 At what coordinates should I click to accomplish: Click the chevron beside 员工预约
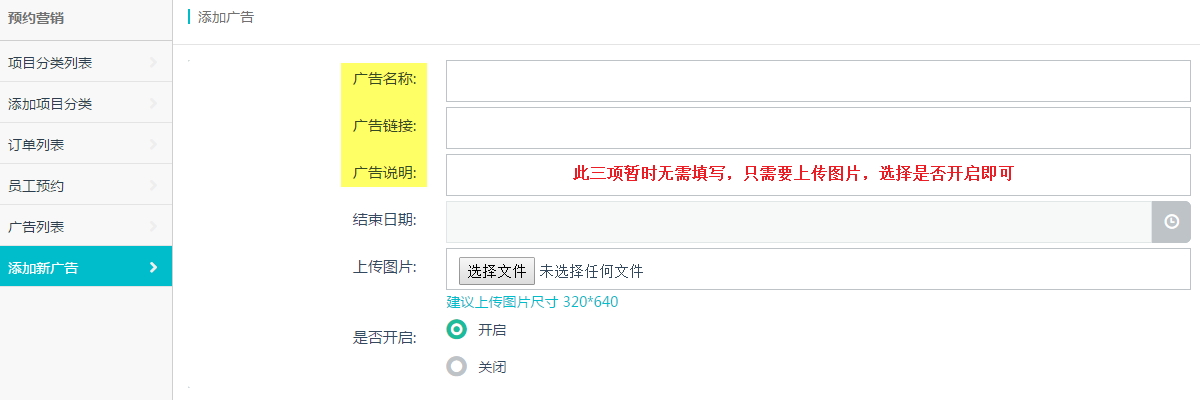point(153,186)
